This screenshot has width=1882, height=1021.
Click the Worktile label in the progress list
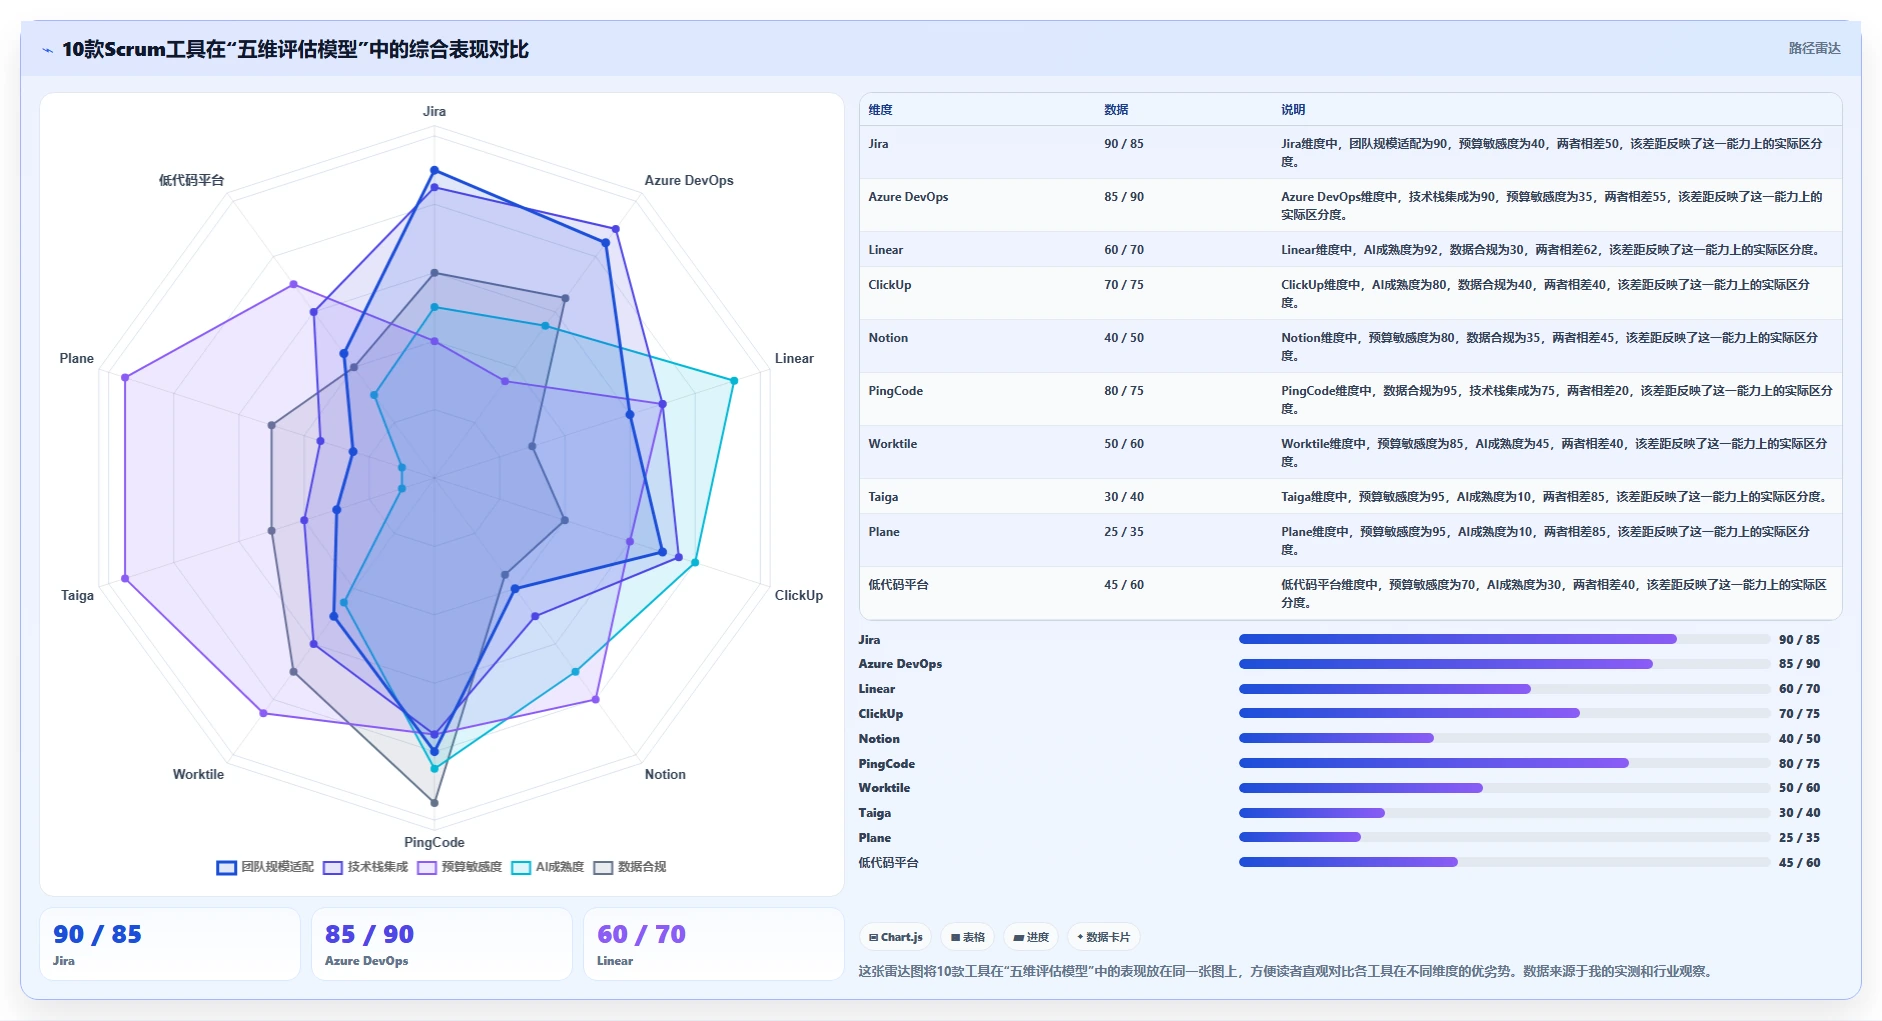click(884, 788)
